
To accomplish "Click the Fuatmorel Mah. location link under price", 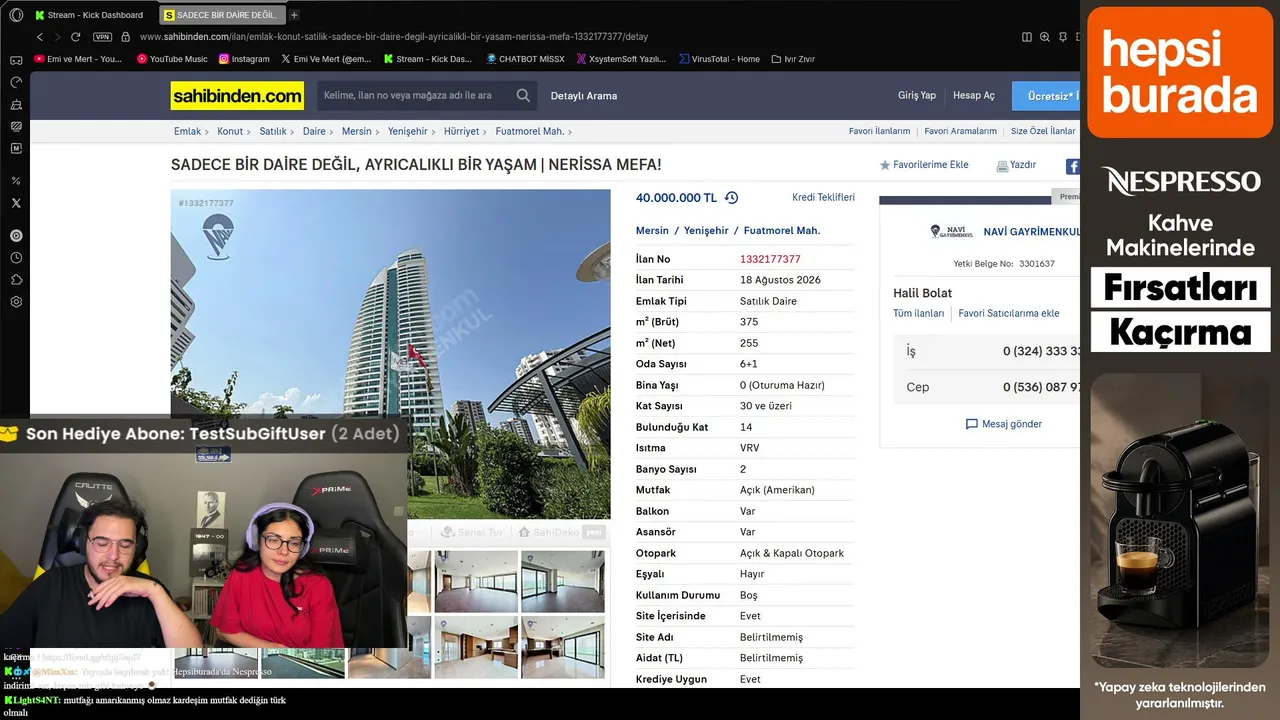I will pos(782,231).
